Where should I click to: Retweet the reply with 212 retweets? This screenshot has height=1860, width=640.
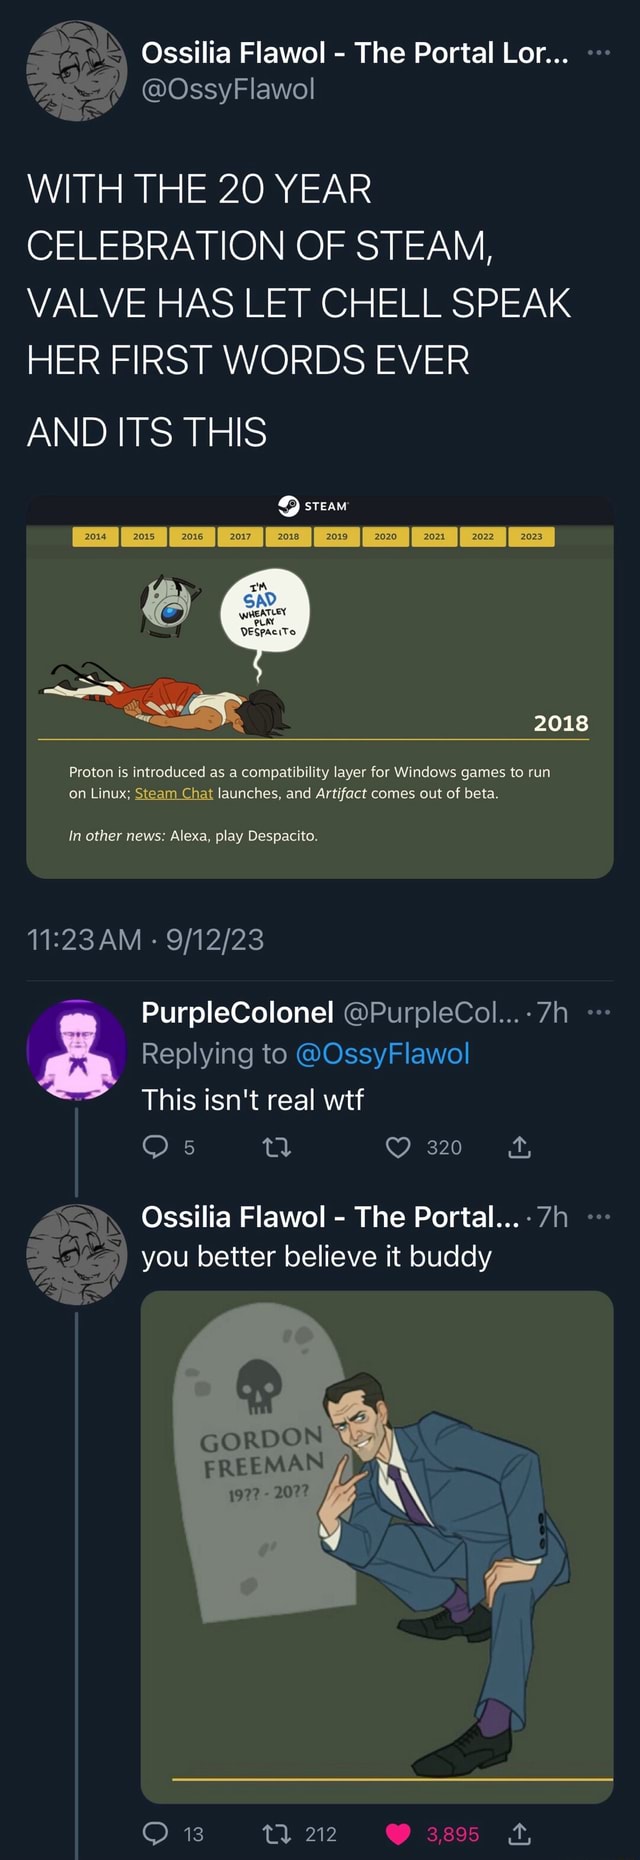pos(276,1833)
